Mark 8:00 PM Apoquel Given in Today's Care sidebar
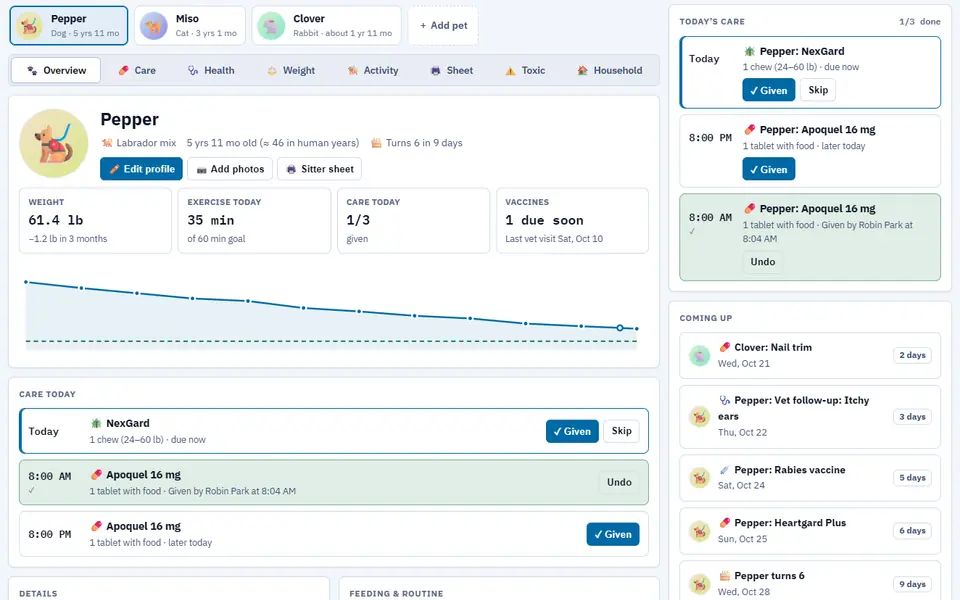This screenshot has height=600, width=960. pyautogui.click(x=768, y=169)
